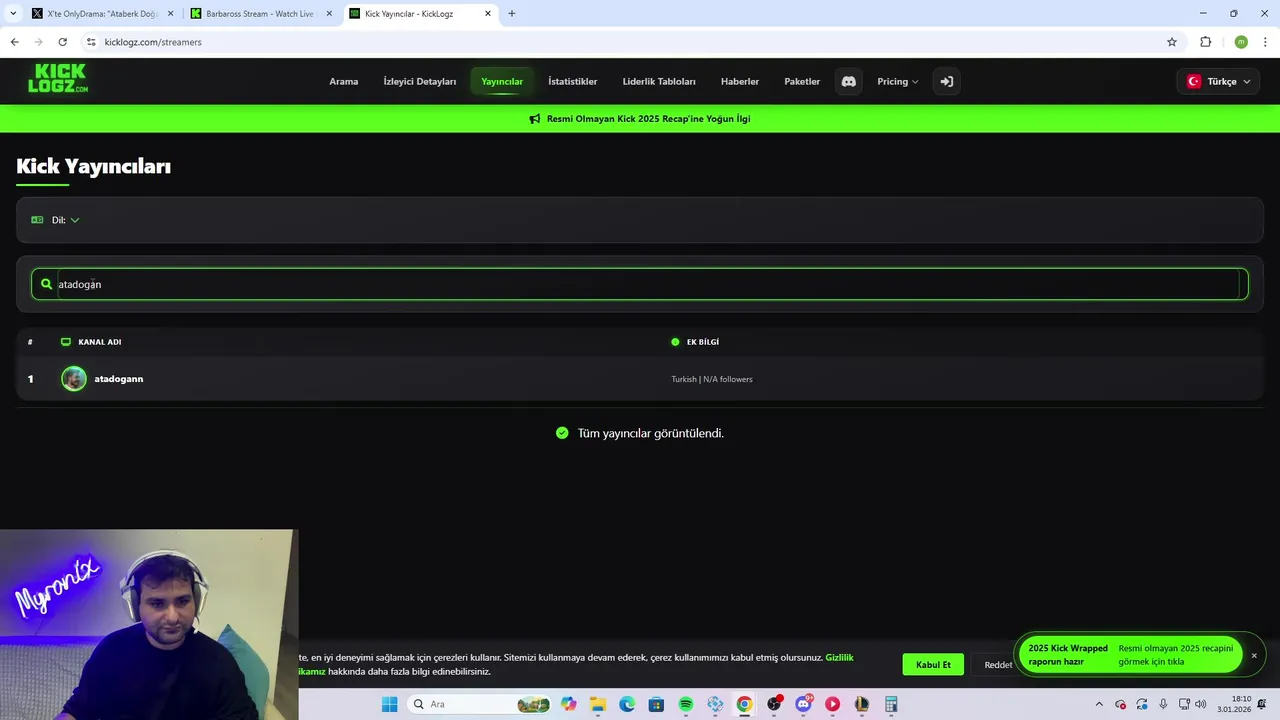The width and height of the screenshot is (1280, 720).
Task: Open the Gizlilik privacy policy link
Action: pyautogui.click(x=839, y=657)
